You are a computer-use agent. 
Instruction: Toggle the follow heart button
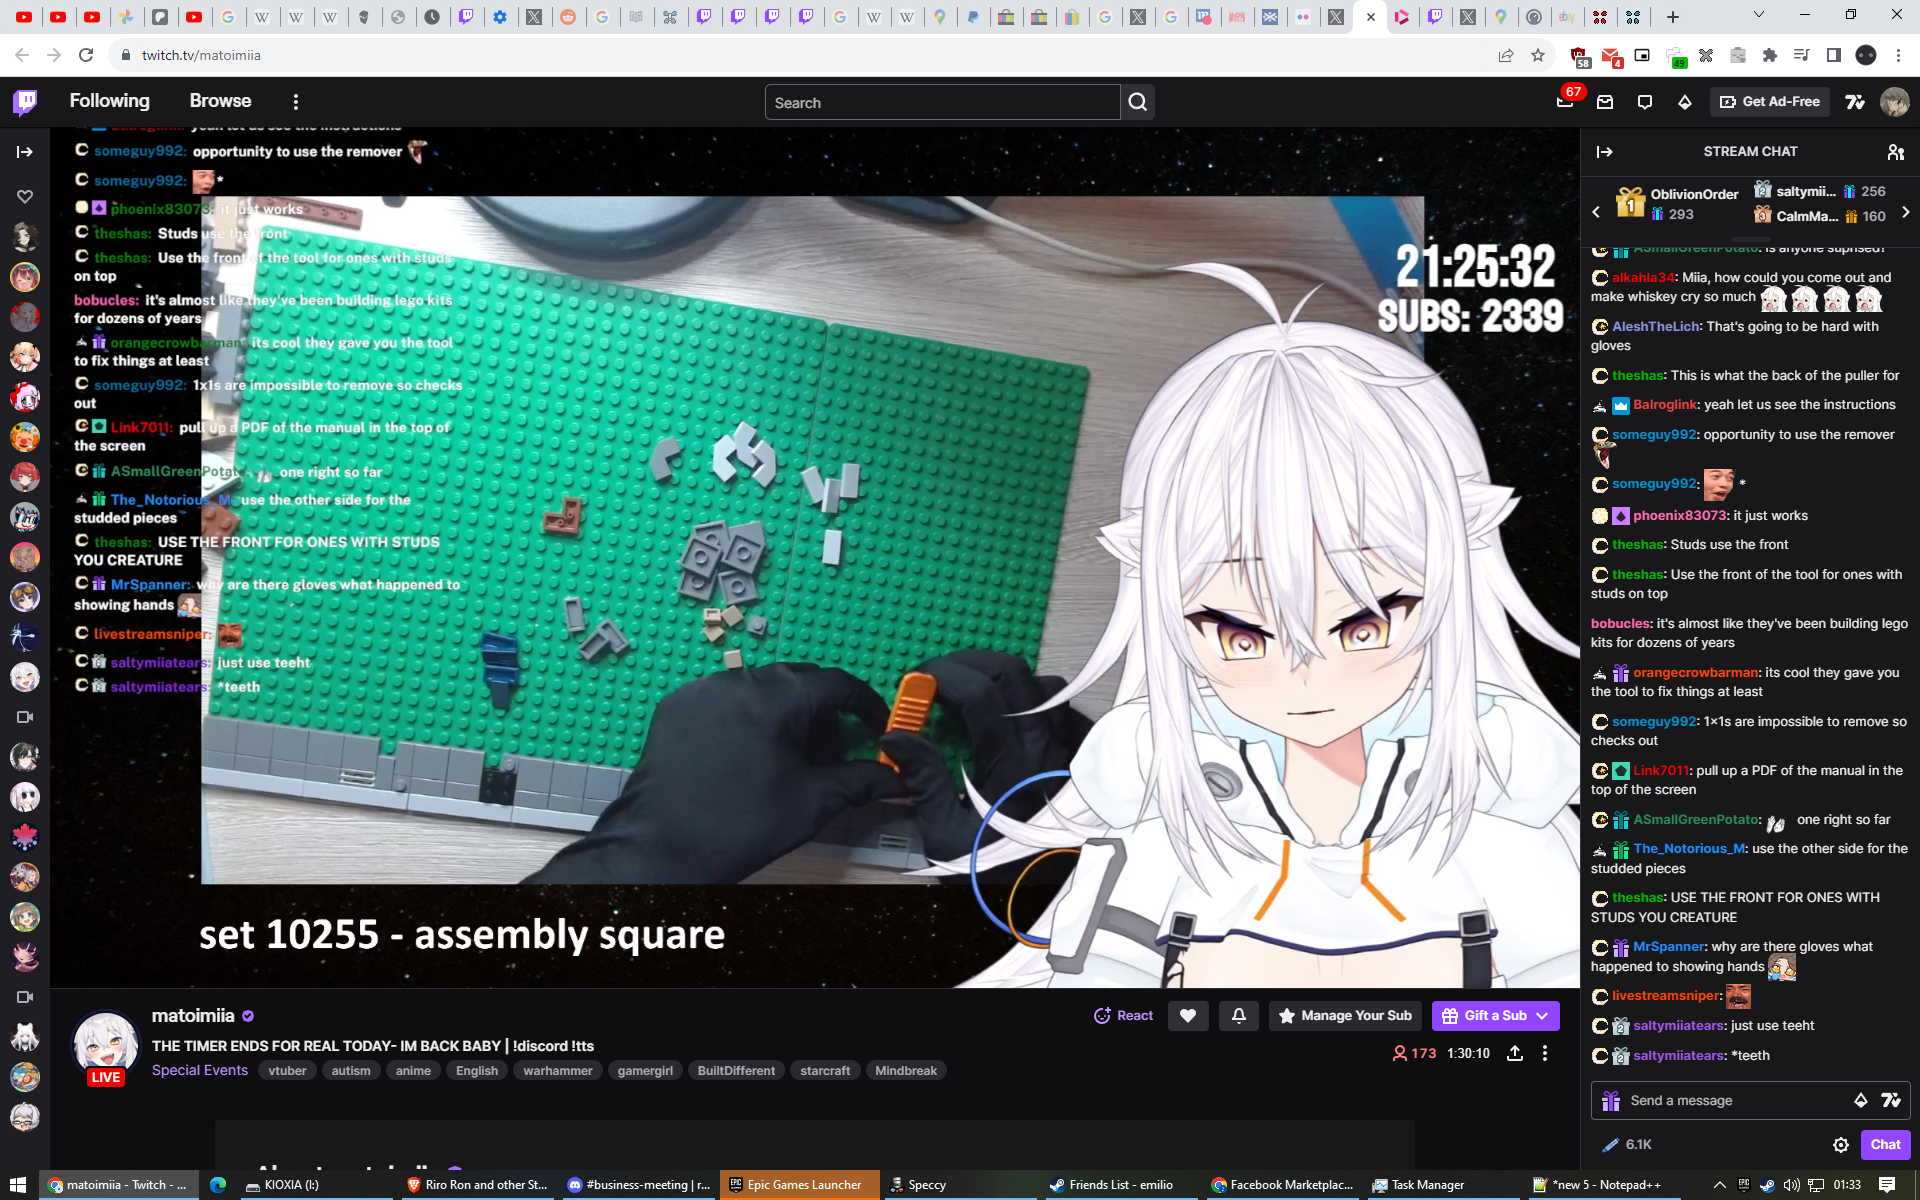tap(1188, 1016)
